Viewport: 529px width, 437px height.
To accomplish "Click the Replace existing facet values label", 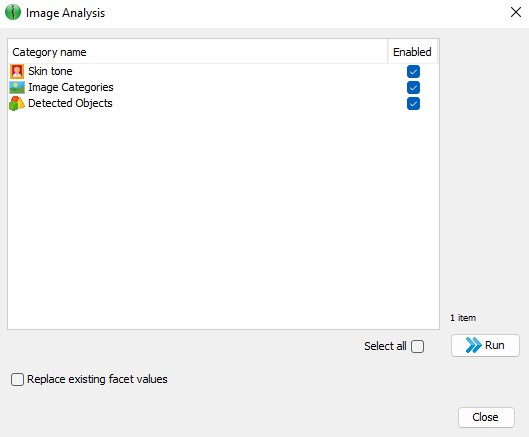I will pyautogui.click(x=97, y=379).
